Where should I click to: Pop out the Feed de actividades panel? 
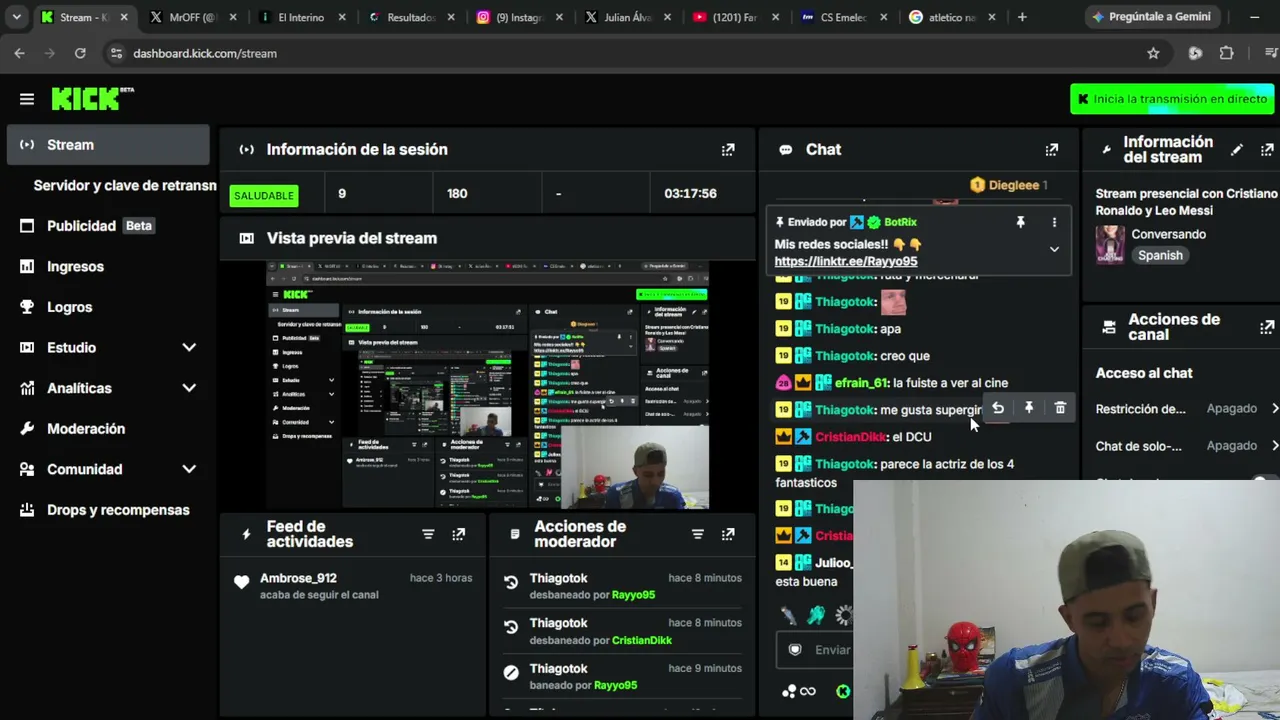(x=458, y=534)
